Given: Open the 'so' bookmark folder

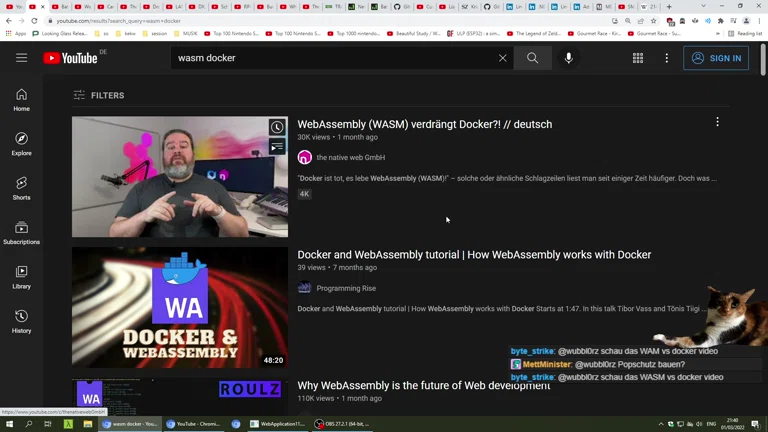Looking at the screenshot, I should click(102, 34).
